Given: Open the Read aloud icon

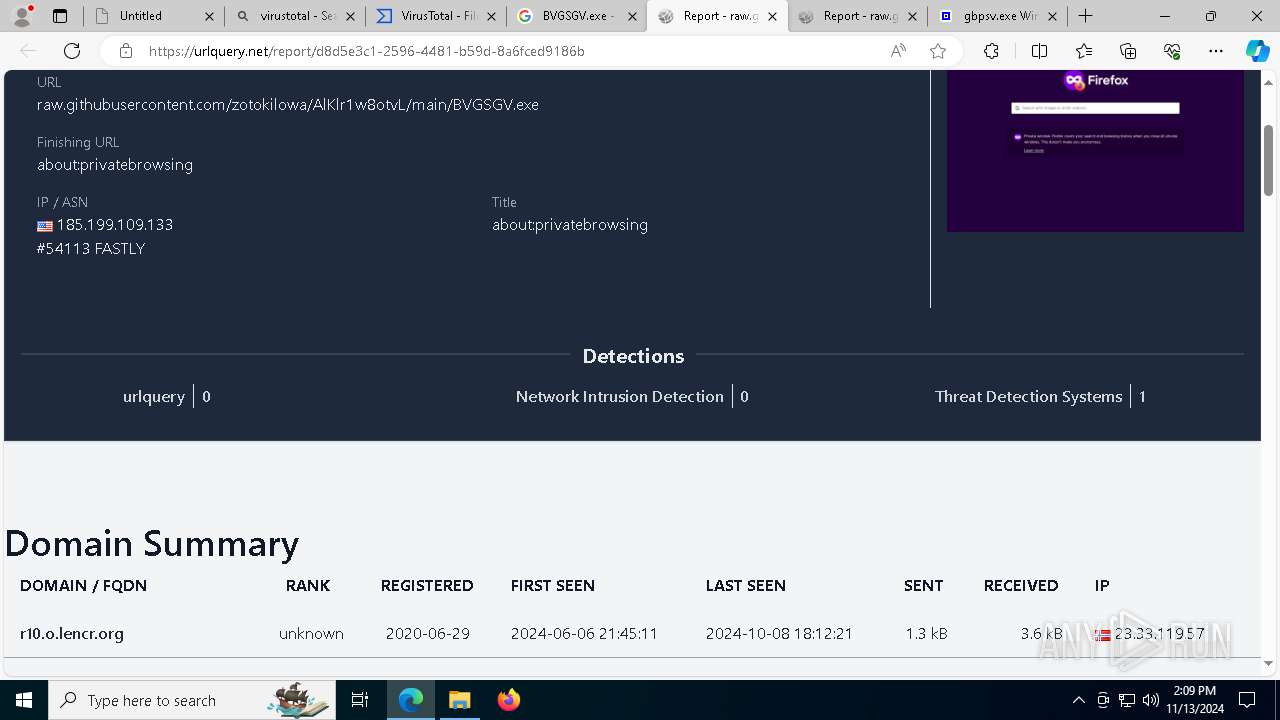Looking at the screenshot, I should [x=898, y=51].
